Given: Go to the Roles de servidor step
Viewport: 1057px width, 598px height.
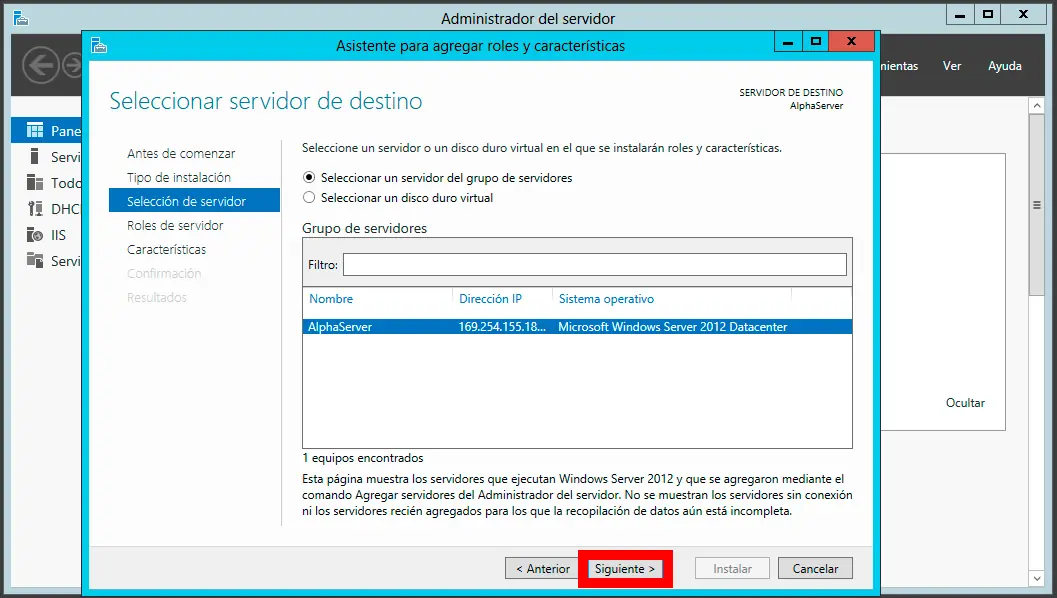Looking at the screenshot, I should 175,225.
